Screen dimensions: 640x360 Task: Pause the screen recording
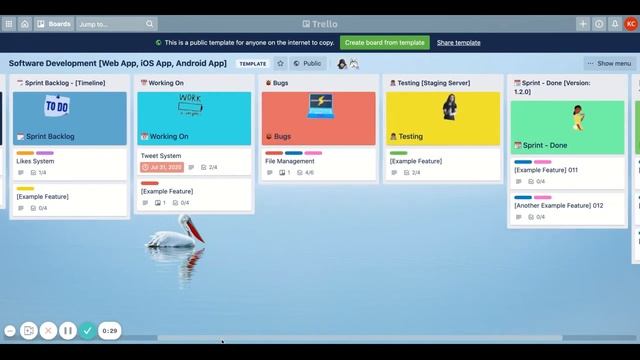point(68,331)
